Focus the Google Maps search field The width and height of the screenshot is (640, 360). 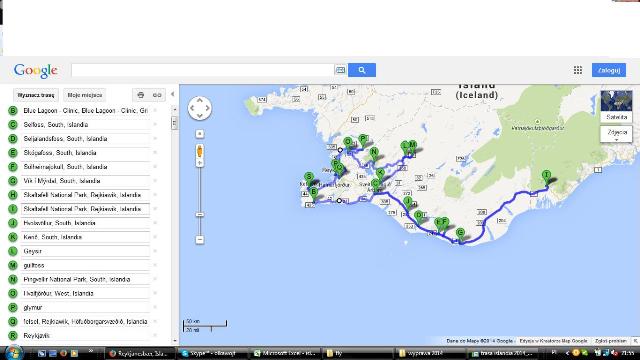(x=203, y=70)
